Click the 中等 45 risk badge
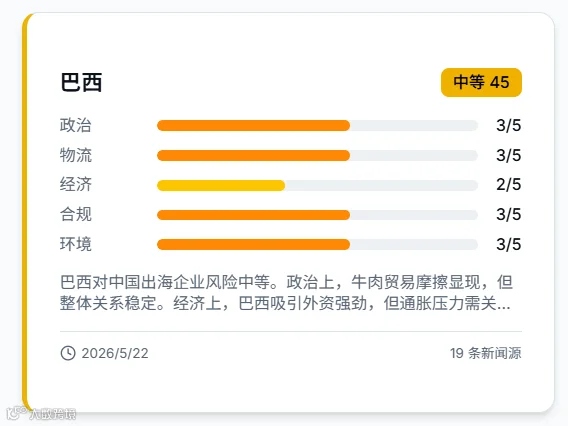568x426 pixels. [x=481, y=82]
